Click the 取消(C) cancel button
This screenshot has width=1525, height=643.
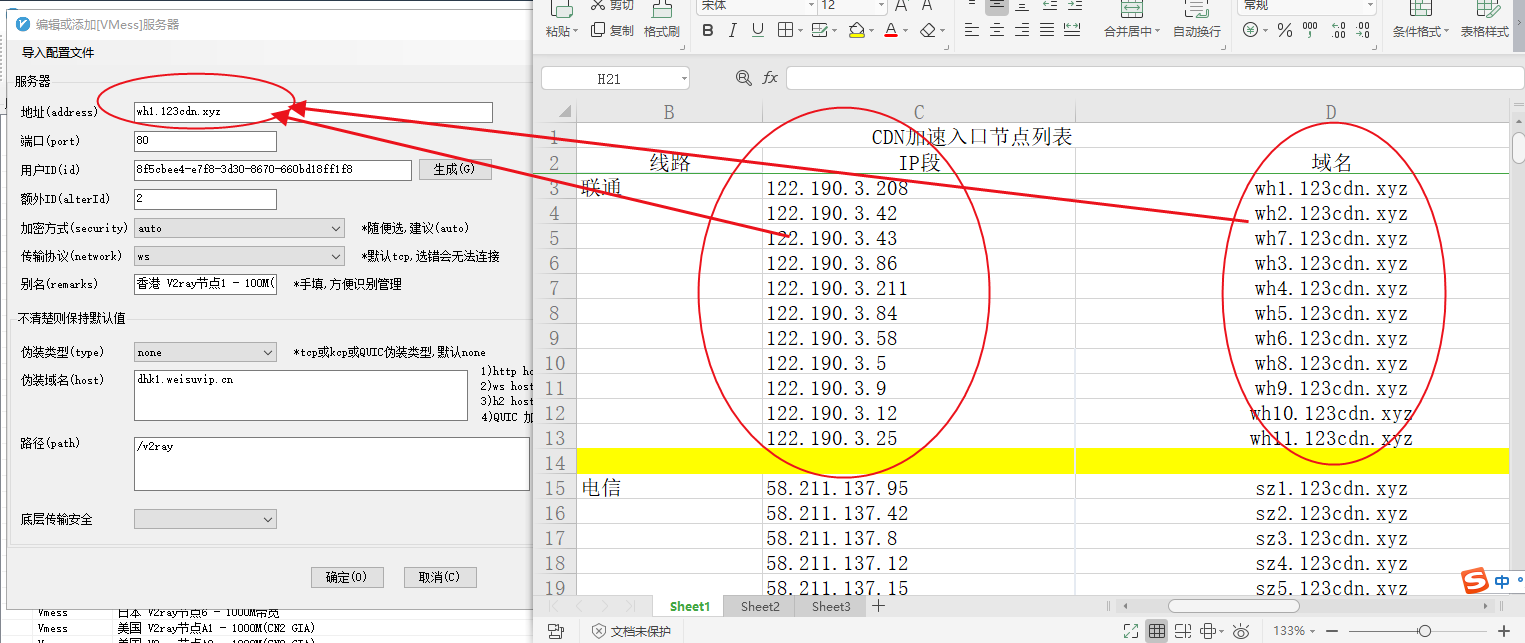[440, 577]
